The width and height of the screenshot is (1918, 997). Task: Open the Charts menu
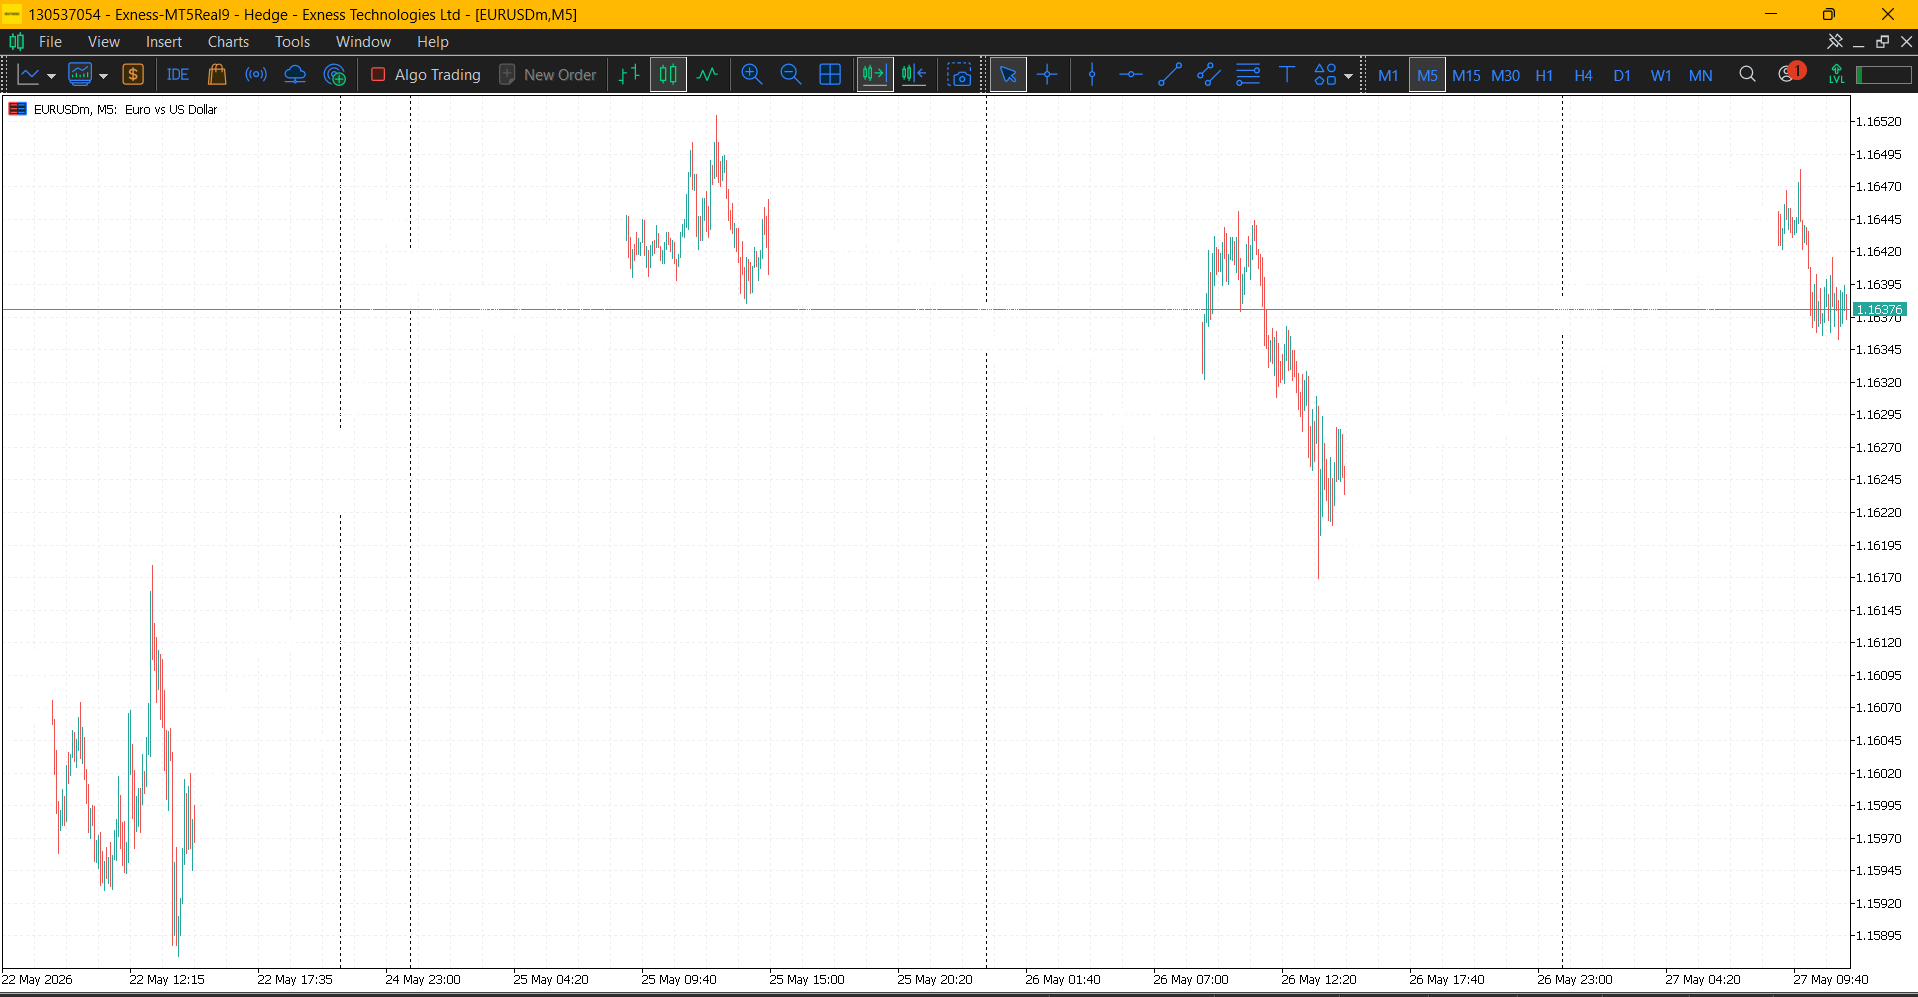coord(228,42)
